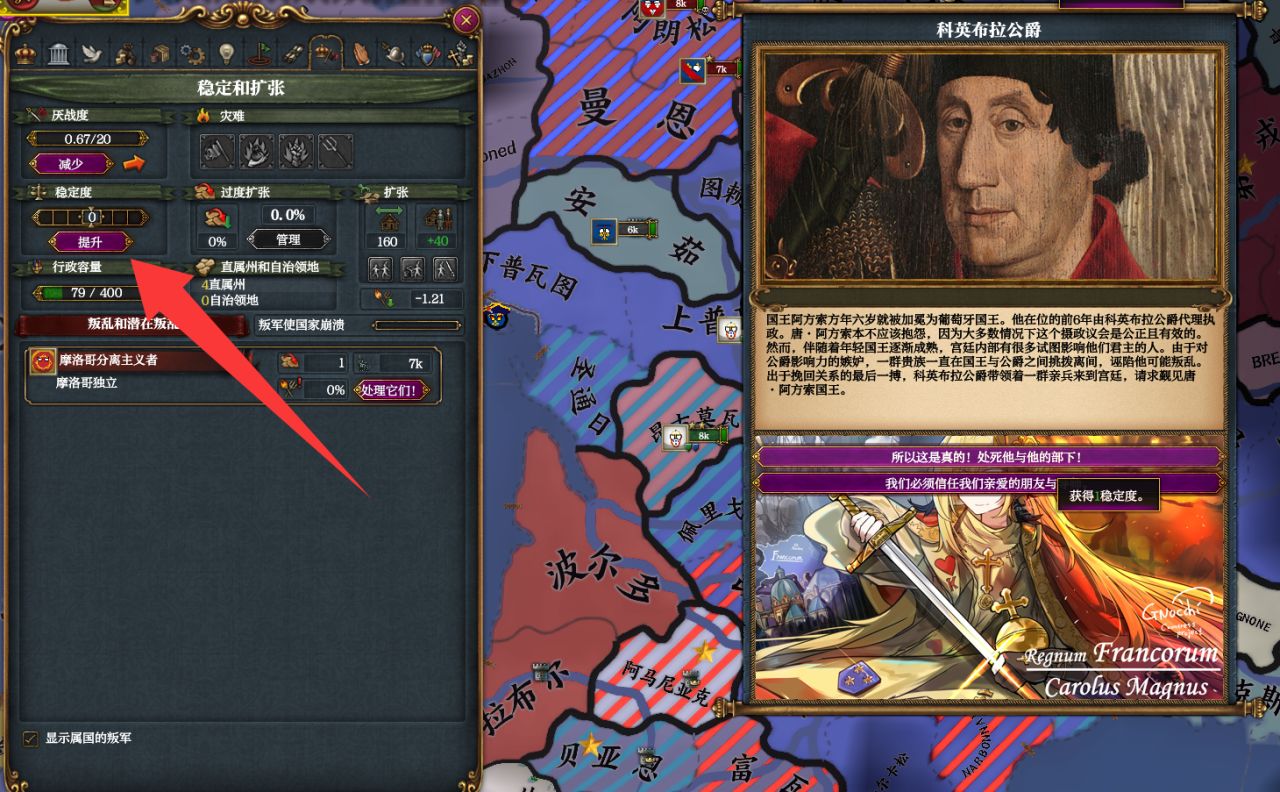Select the first disaster icon under 灾难
This screenshot has height=792, width=1280.
coord(217,151)
